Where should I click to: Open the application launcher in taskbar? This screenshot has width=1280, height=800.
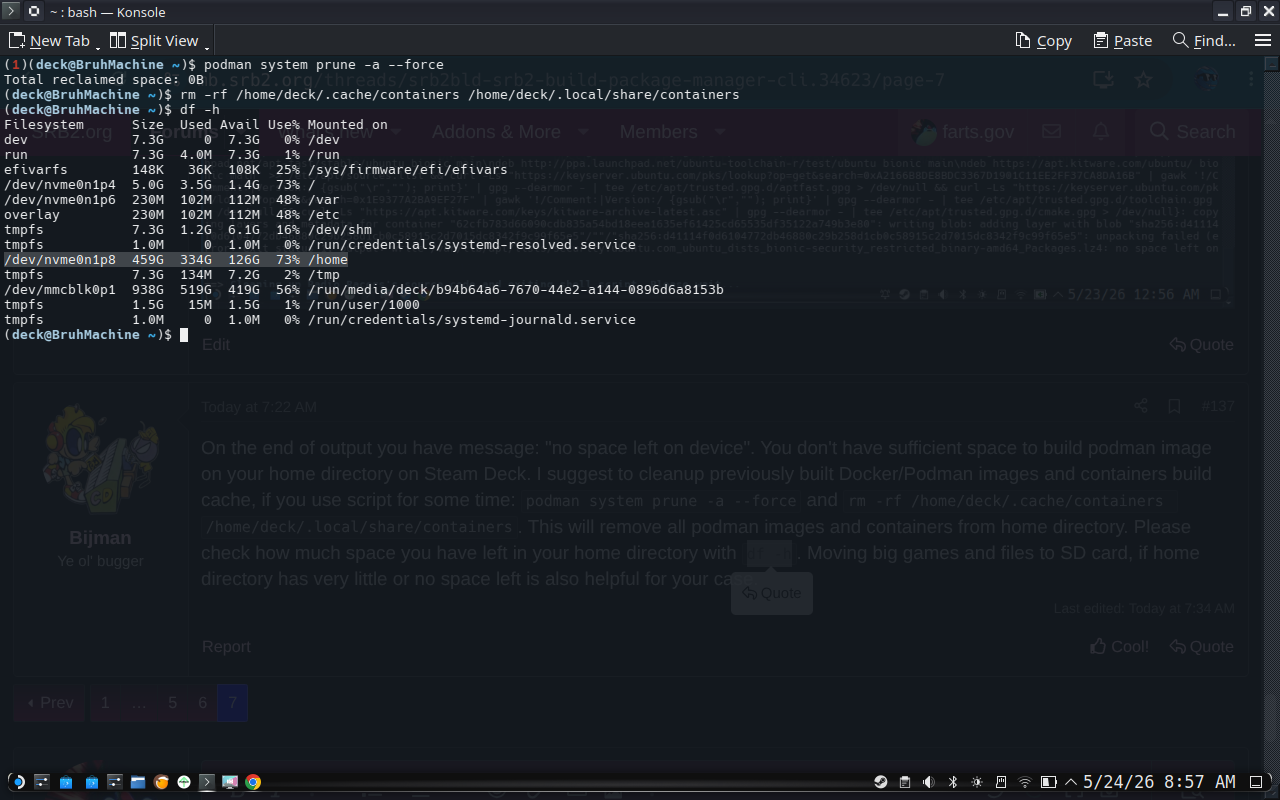coord(17,782)
